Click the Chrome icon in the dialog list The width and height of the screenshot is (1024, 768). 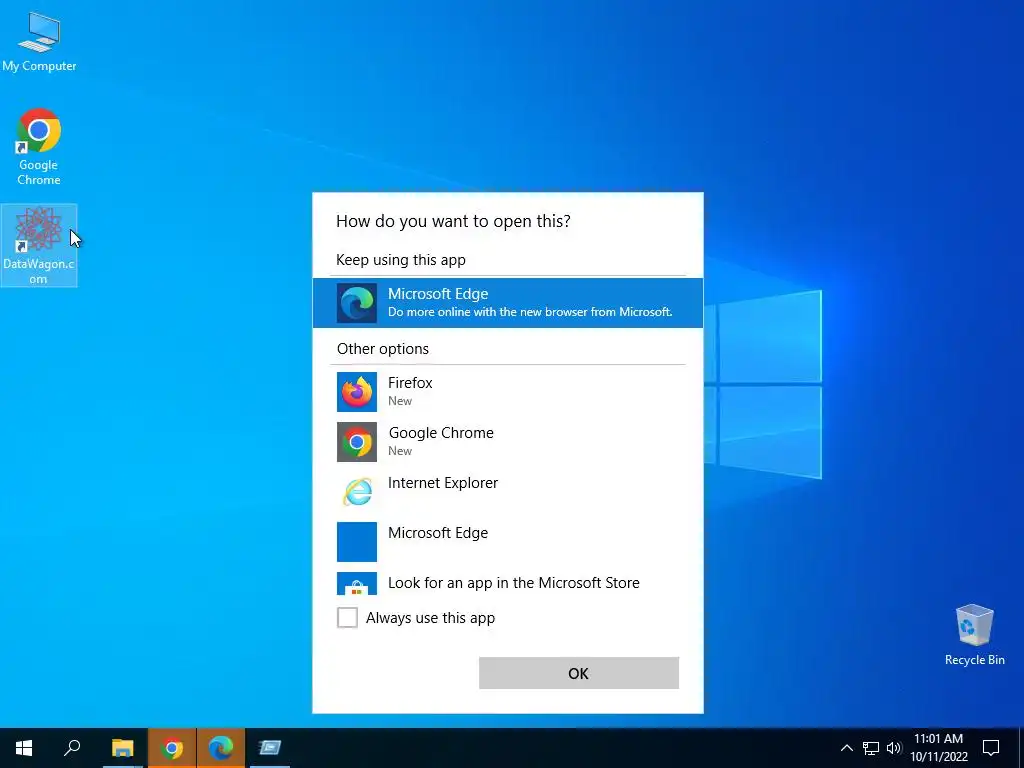click(x=357, y=442)
